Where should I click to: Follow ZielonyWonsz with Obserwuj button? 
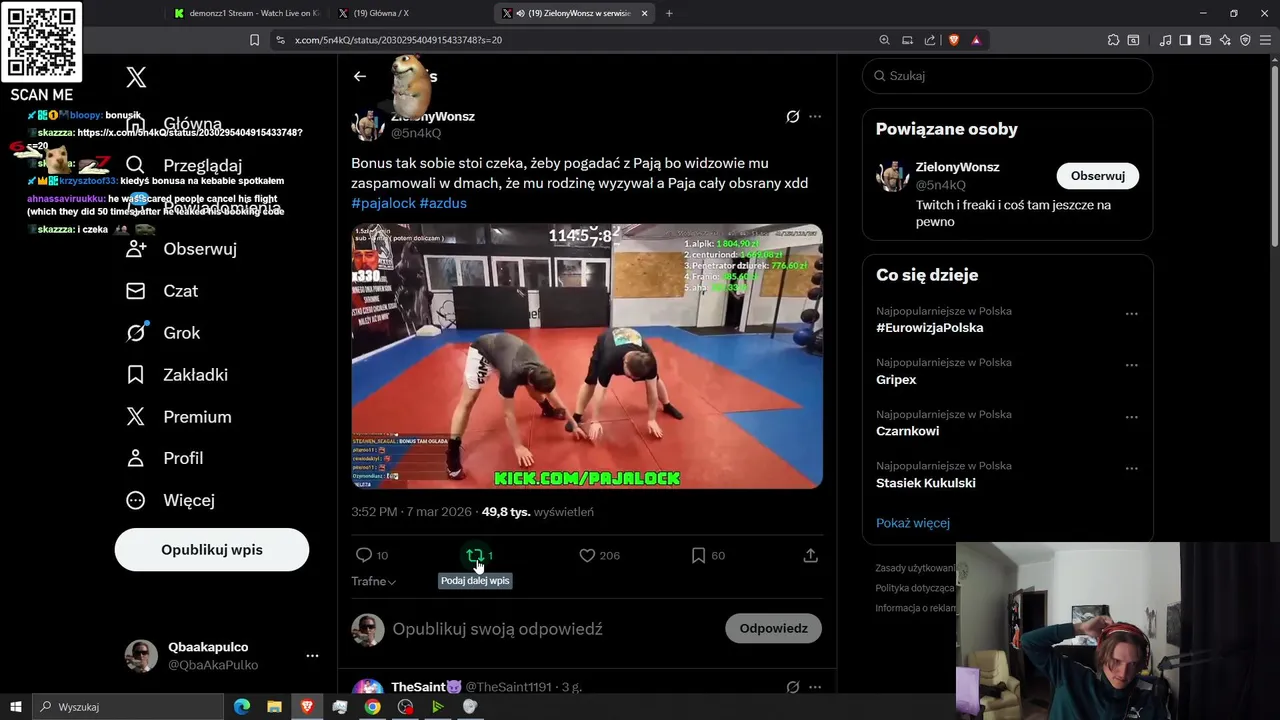1097,176
